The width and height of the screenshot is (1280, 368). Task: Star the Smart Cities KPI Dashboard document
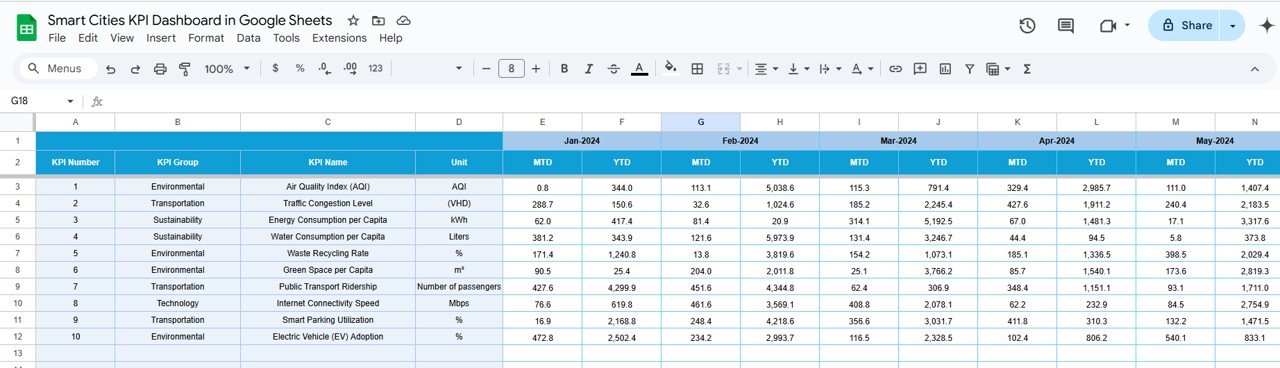(353, 21)
